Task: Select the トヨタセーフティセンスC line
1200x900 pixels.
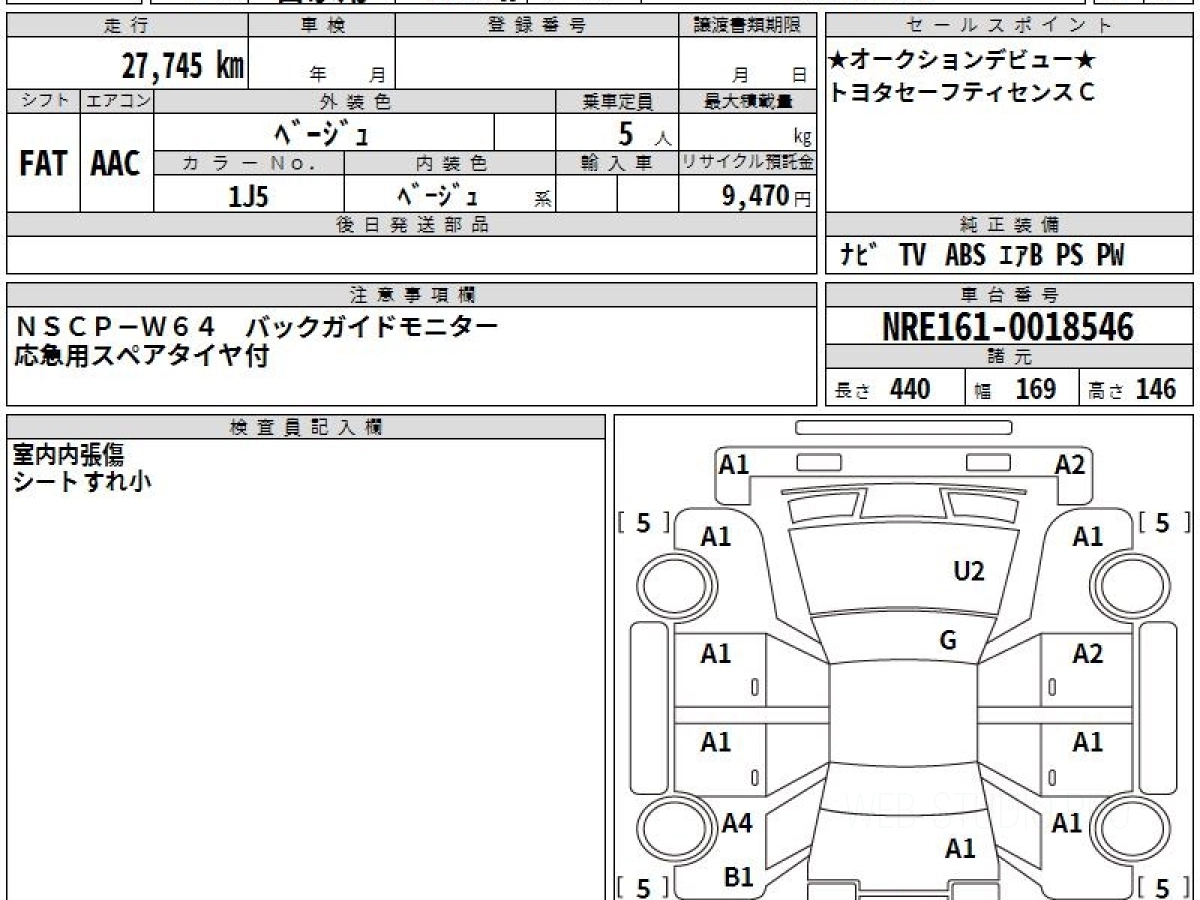Action: 962,92
